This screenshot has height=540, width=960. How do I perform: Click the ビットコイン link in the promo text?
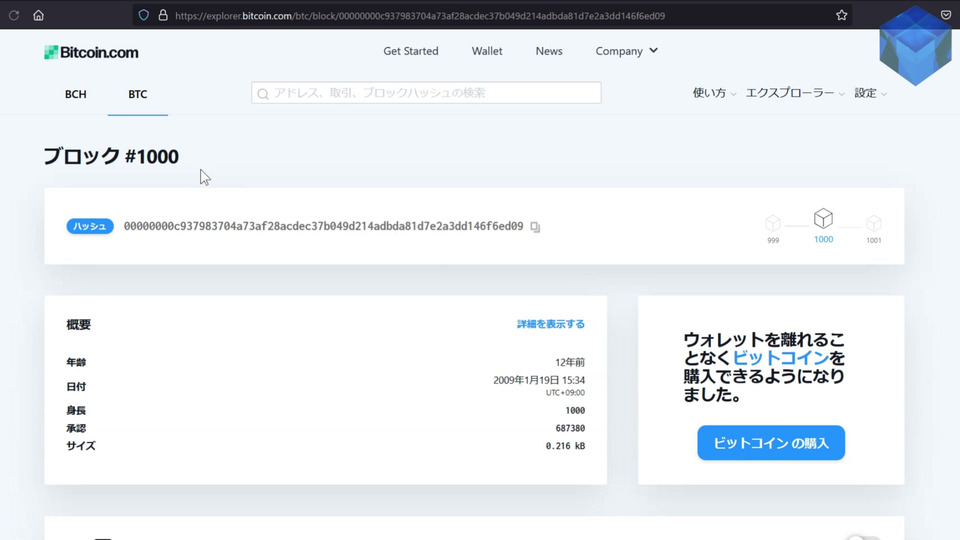(x=781, y=358)
